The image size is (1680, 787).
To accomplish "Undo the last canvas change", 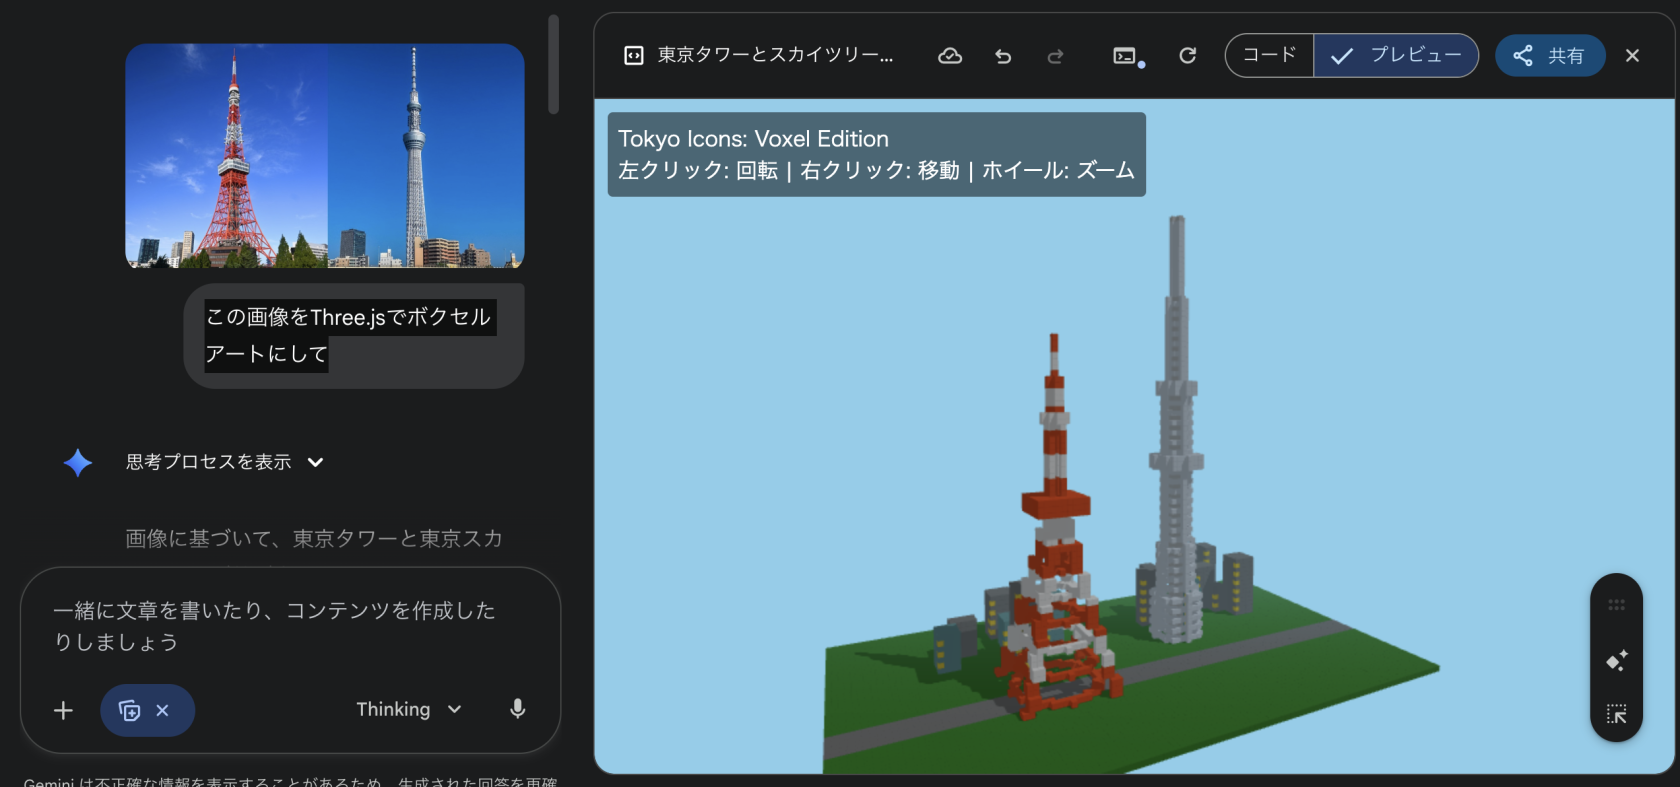I will [x=1003, y=56].
